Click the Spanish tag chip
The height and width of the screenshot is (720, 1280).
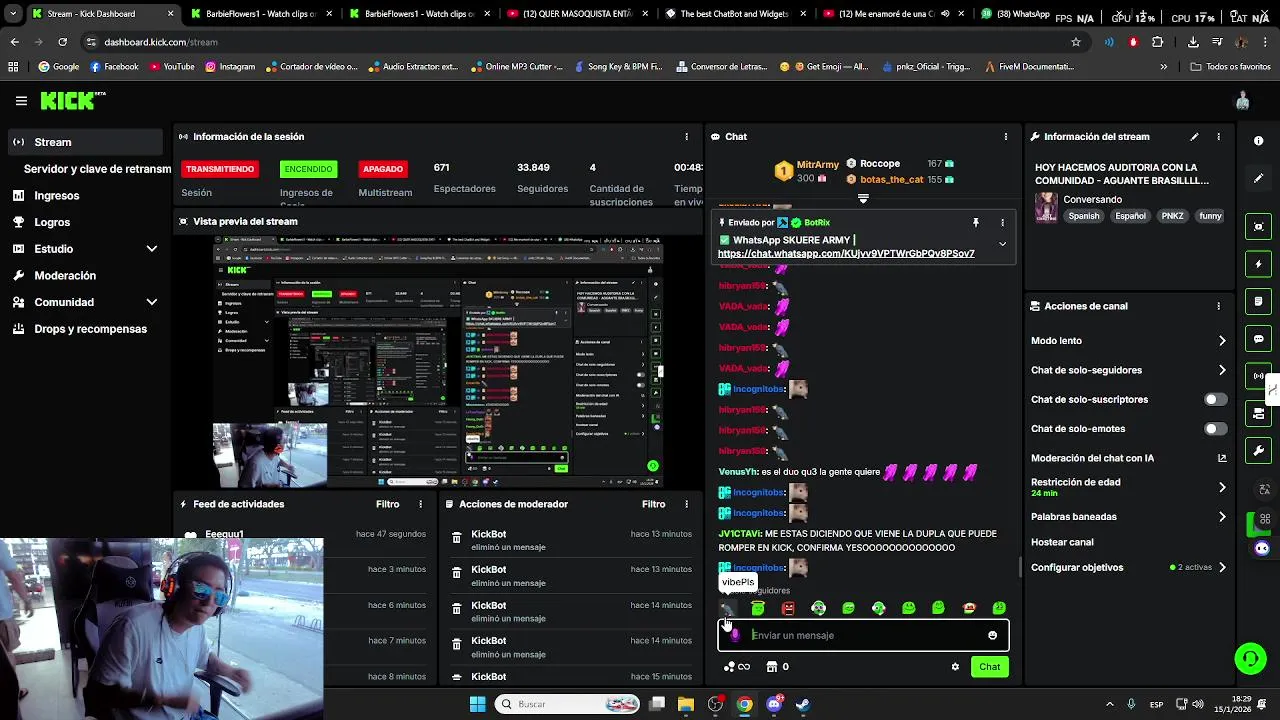[1083, 216]
